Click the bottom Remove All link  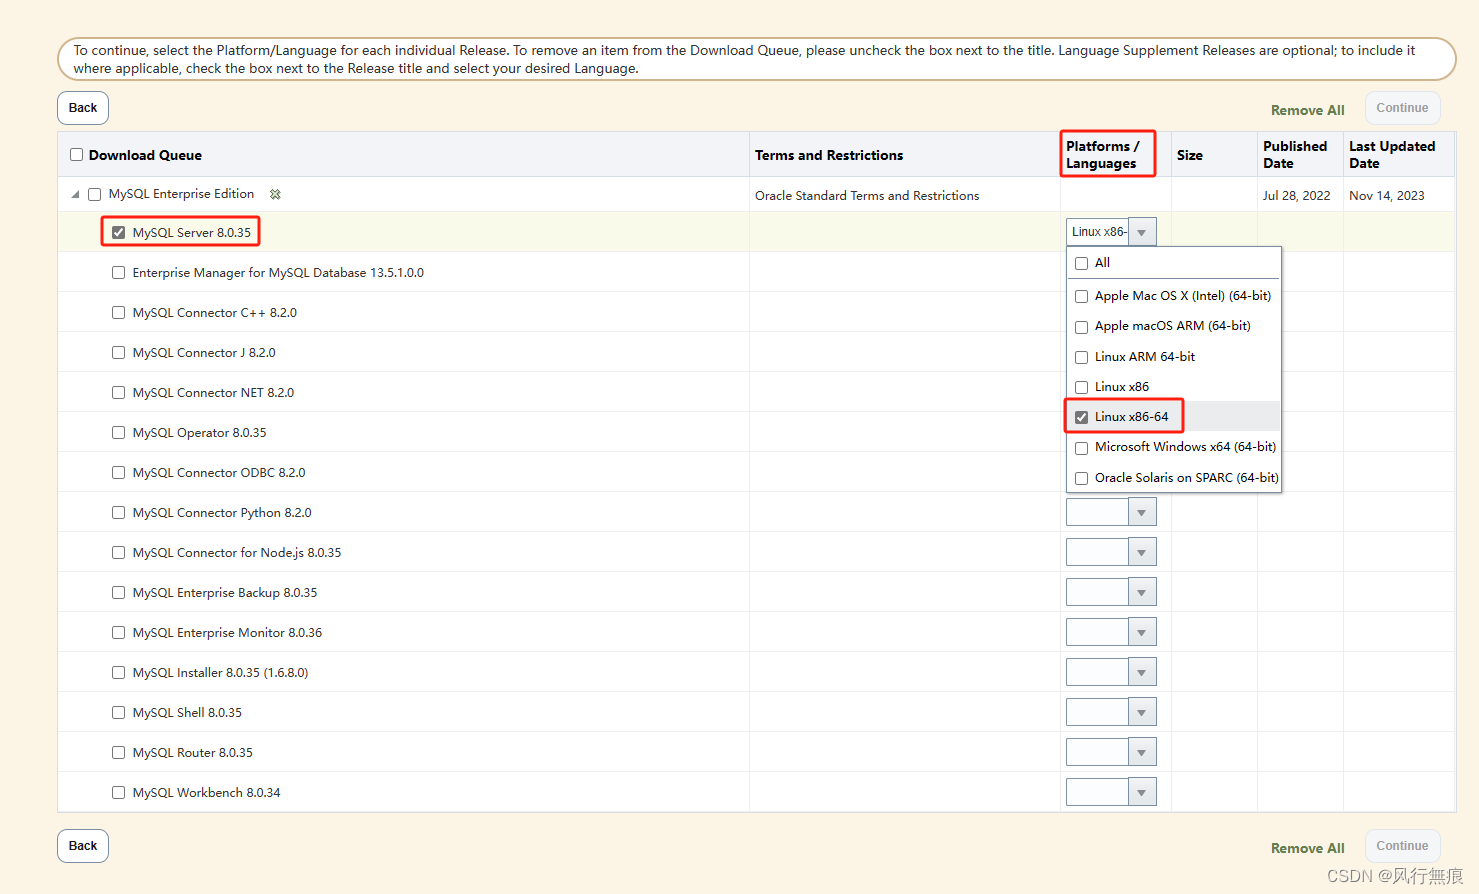[x=1307, y=848]
